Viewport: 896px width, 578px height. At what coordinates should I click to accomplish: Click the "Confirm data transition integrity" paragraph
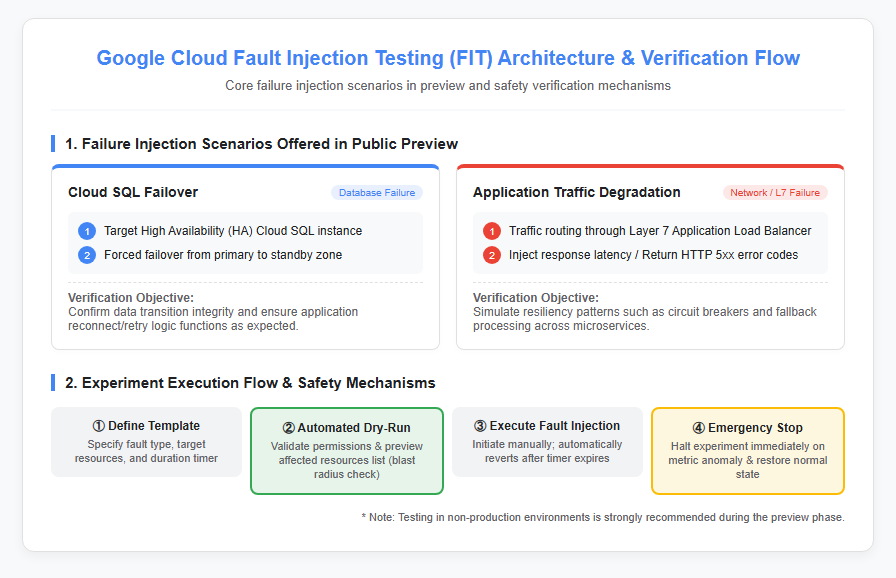(x=213, y=319)
